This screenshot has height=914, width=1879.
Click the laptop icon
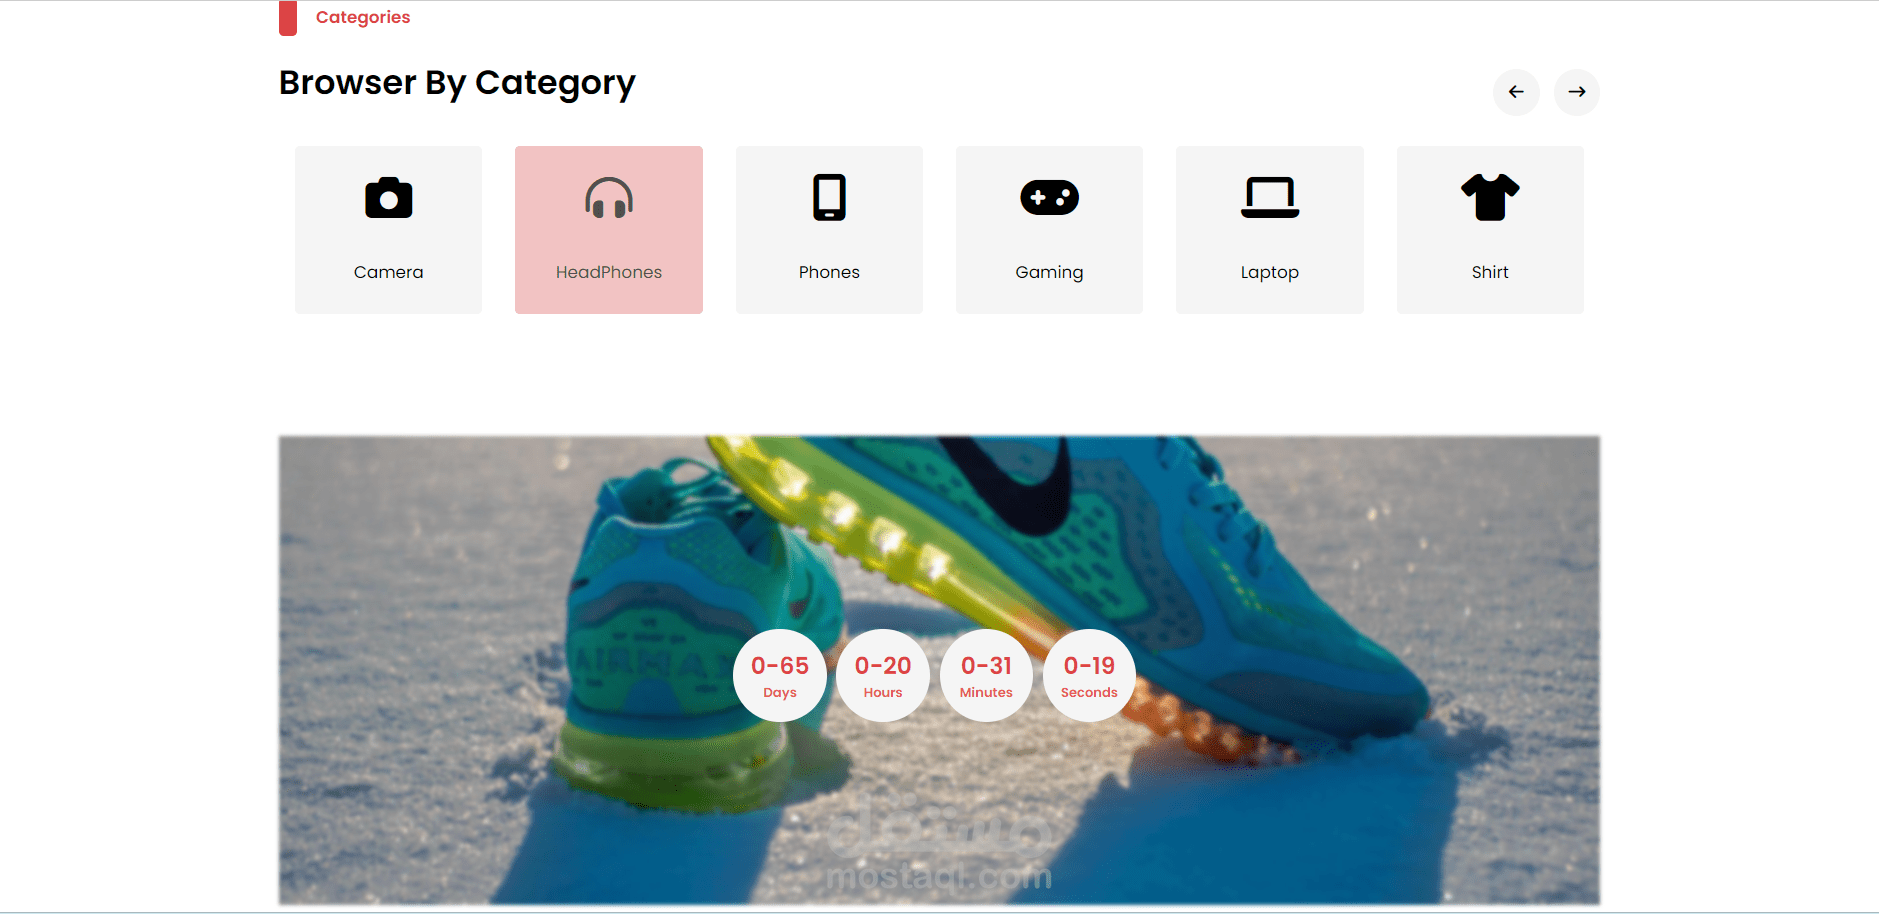click(1270, 197)
